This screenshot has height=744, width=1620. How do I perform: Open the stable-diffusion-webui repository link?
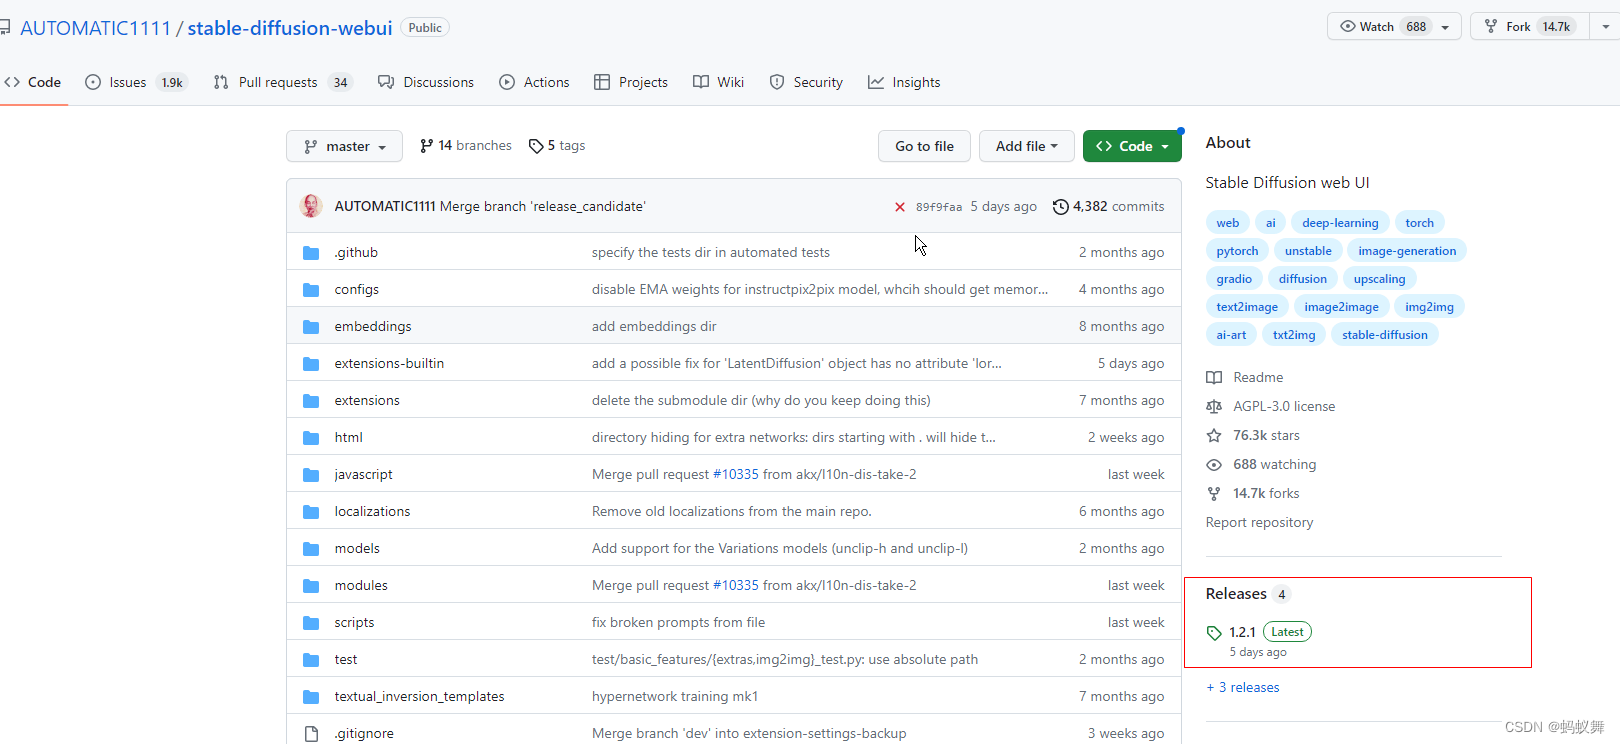point(290,28)
